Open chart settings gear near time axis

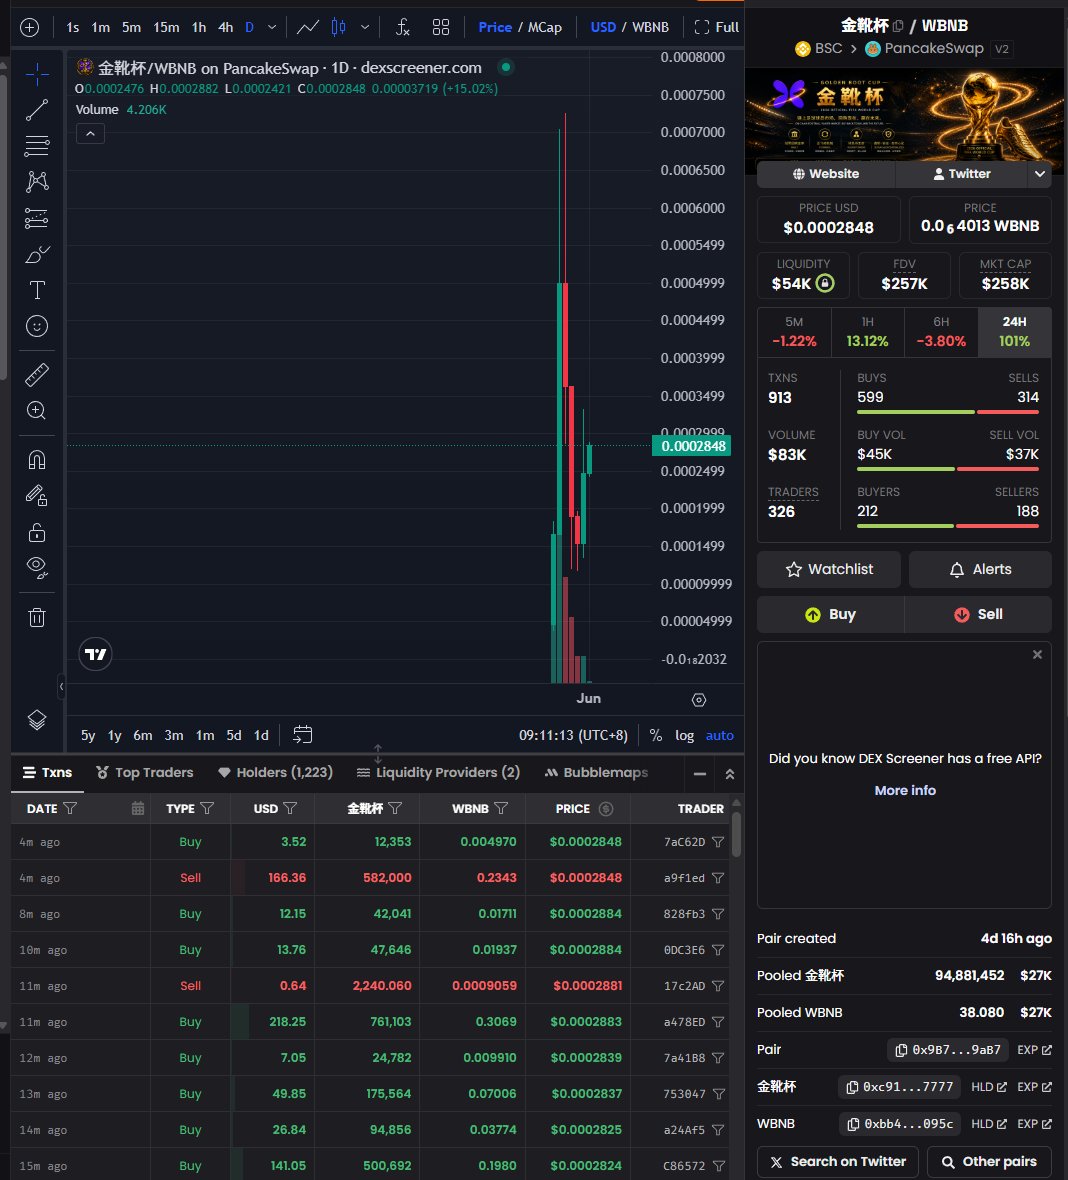[x=698, y=700]
